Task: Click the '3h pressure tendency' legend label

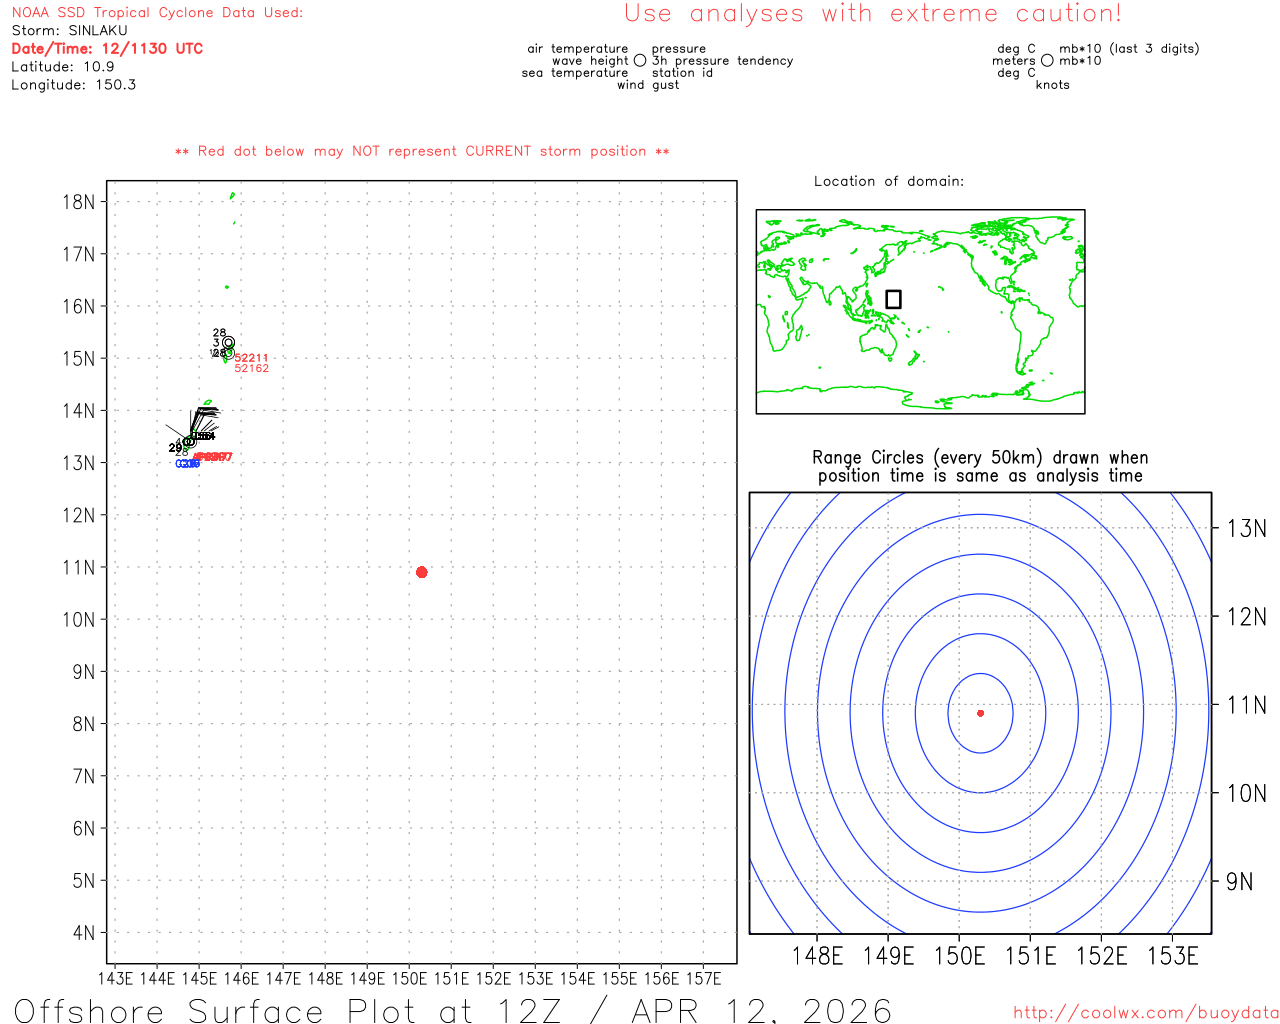Action: tap(722, 61)
